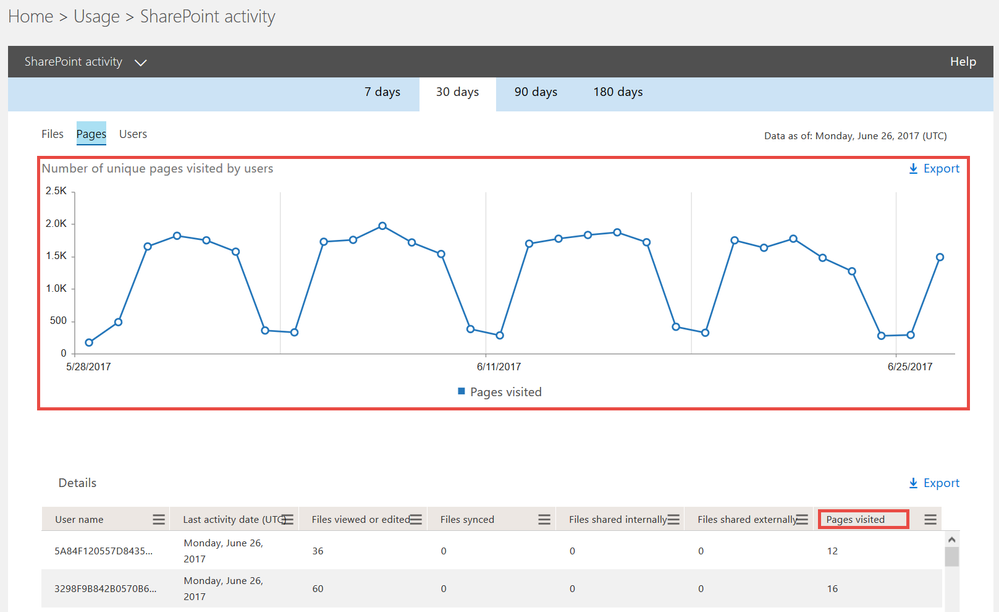Viewport: 999px width, 612px height.
Task: Show the Files chart view
Action: 52,134
